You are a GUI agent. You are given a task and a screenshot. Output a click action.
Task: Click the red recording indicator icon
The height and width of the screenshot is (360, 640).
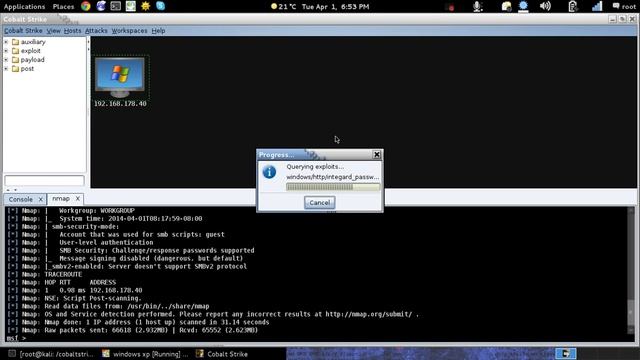point(451,7)
